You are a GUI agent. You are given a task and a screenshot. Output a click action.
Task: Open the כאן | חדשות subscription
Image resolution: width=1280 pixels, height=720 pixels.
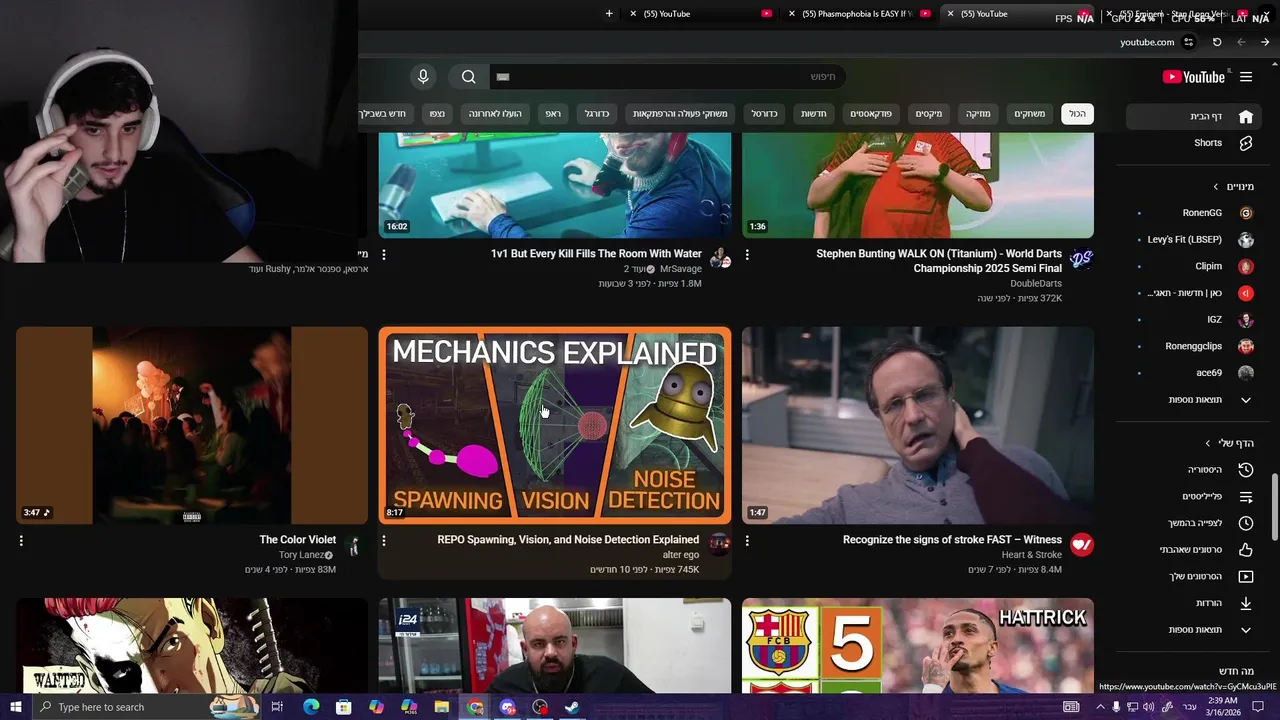[1192, 293]
